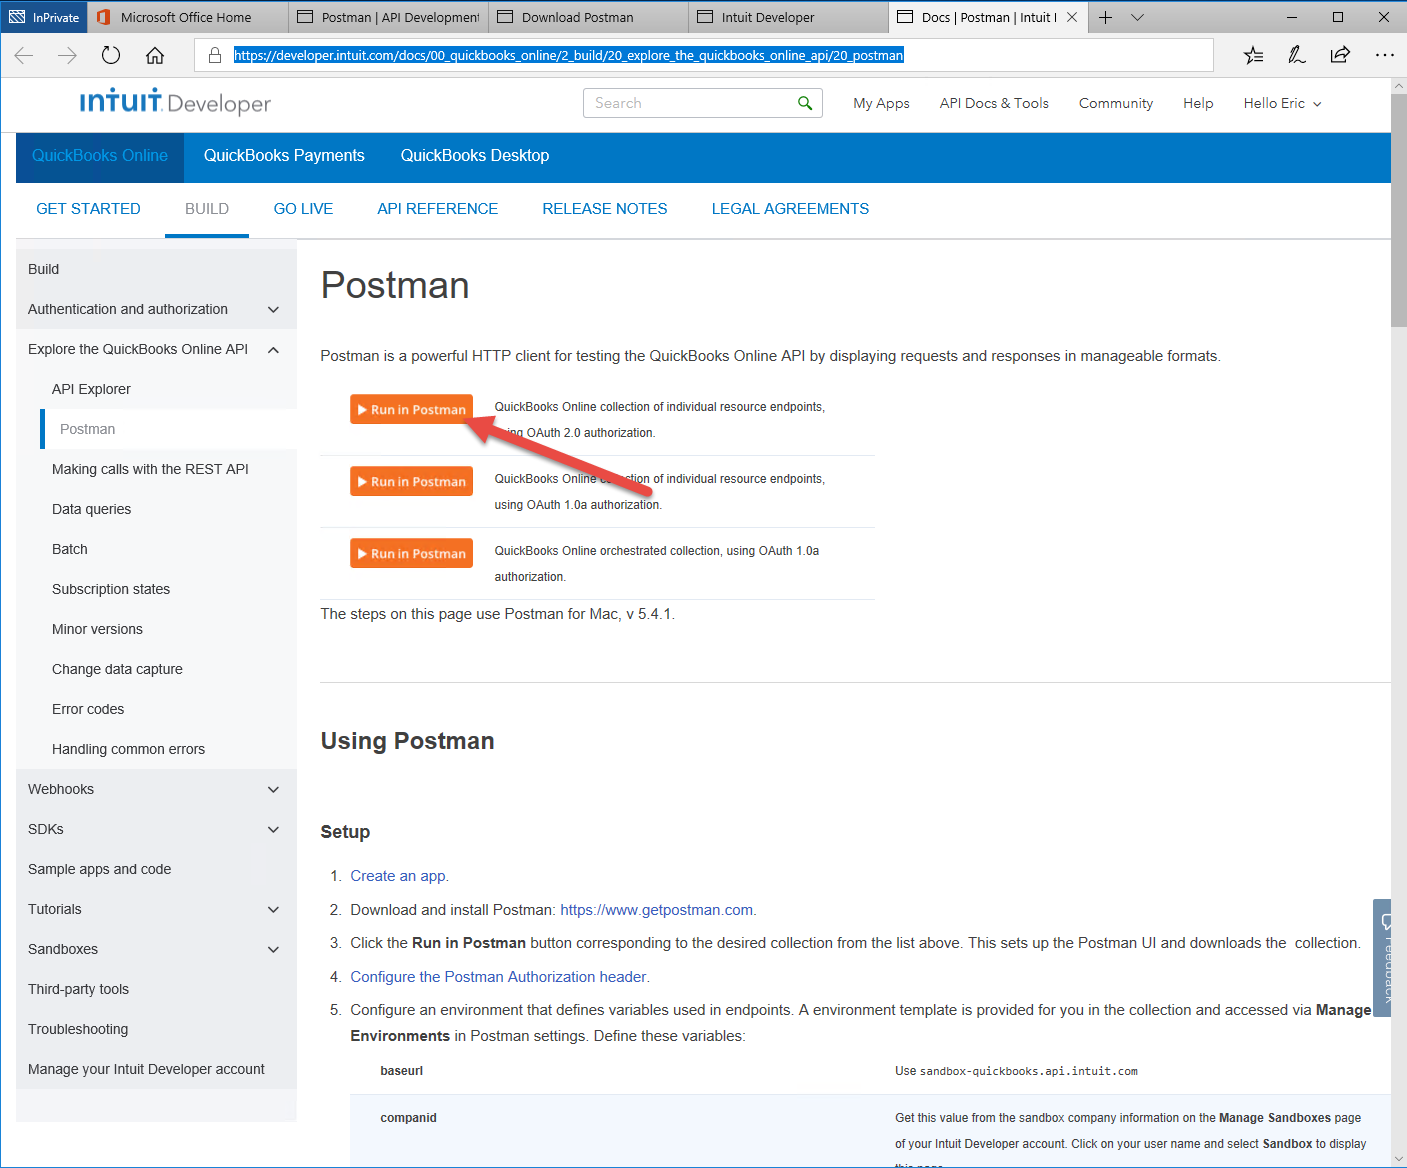Go to the browser Home icon
This screenshot has width=1407, height=1168.
[x=155, y=55]
